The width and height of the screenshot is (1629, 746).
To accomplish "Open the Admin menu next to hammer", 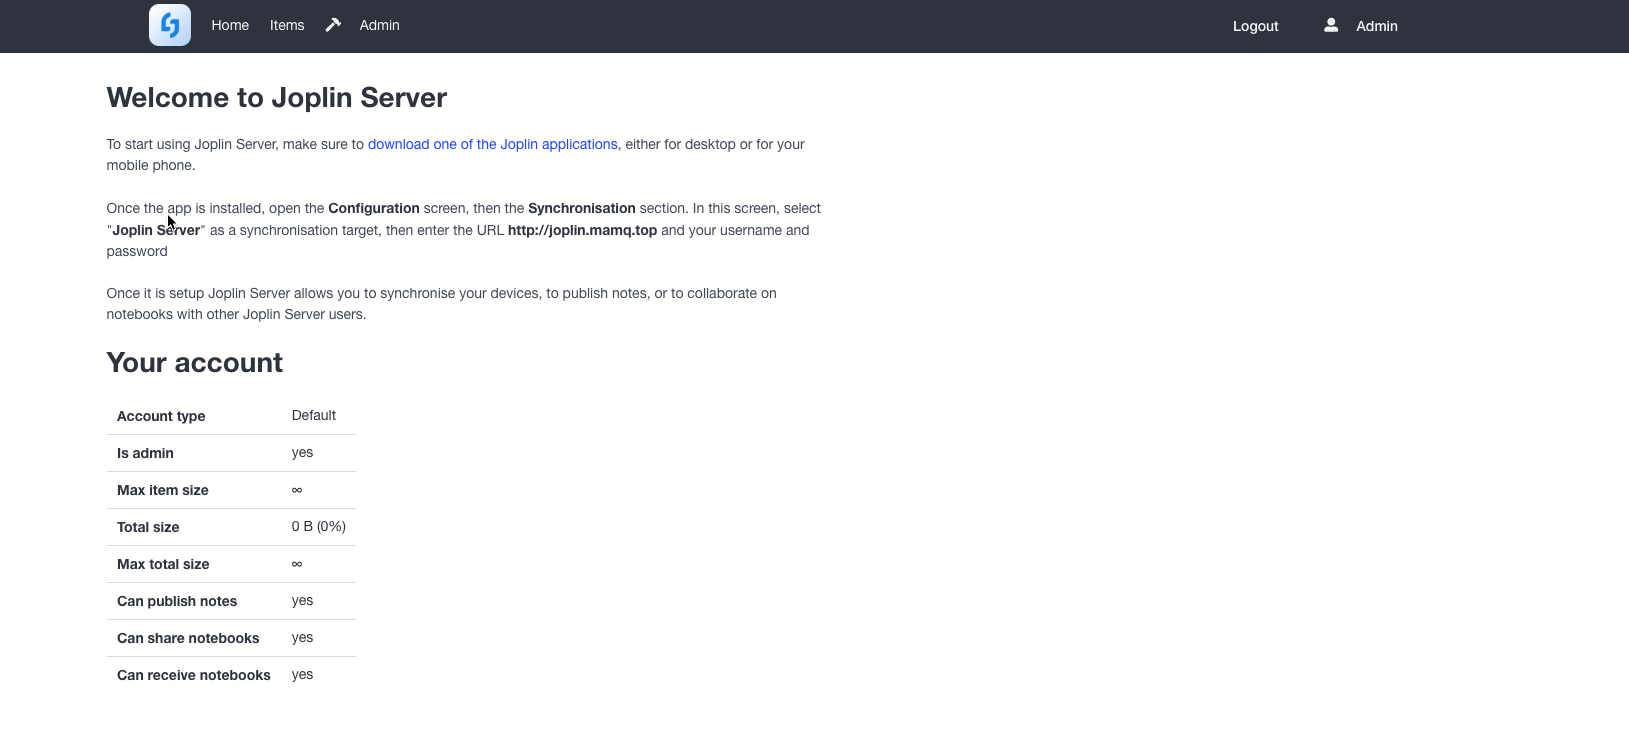I will (x=379, y=25).
